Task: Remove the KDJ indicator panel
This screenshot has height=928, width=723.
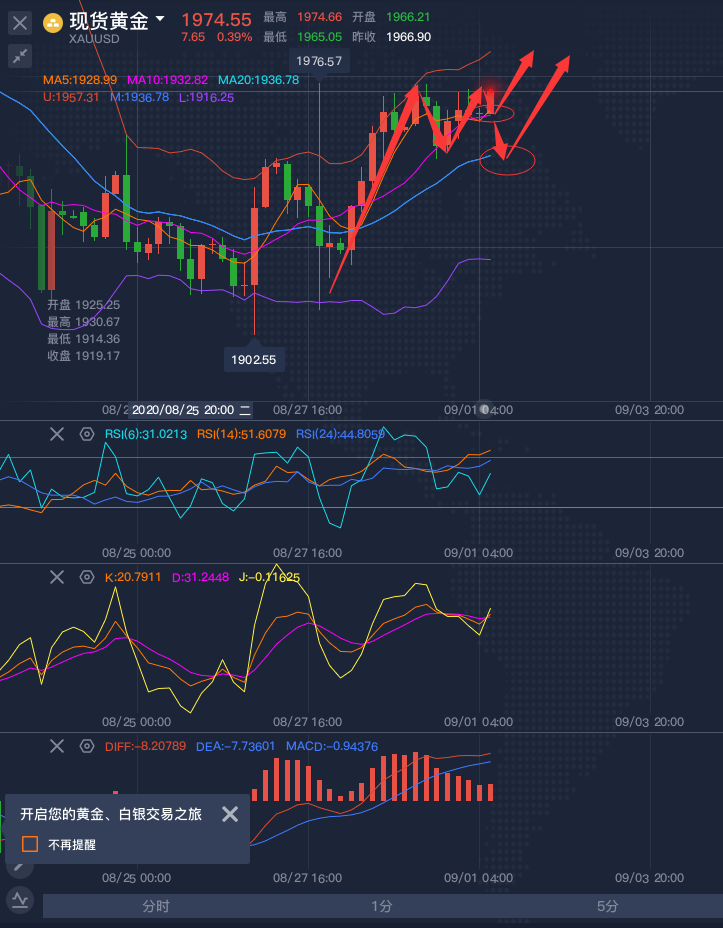Action: click(x=57, y=577)
